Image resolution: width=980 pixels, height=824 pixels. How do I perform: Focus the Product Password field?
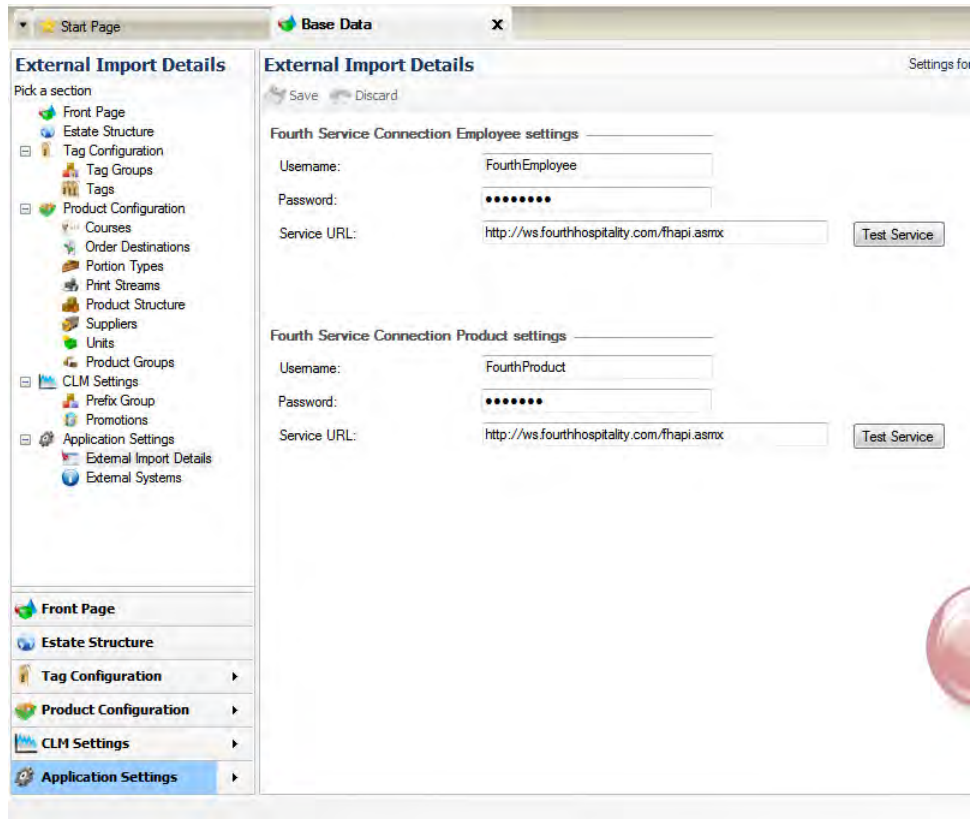point(596,401)
